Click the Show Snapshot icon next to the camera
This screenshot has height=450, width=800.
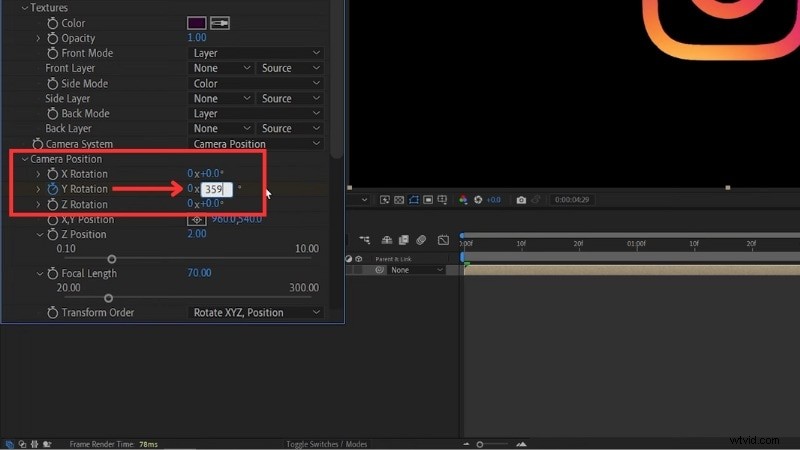click(x=536, y=199)
